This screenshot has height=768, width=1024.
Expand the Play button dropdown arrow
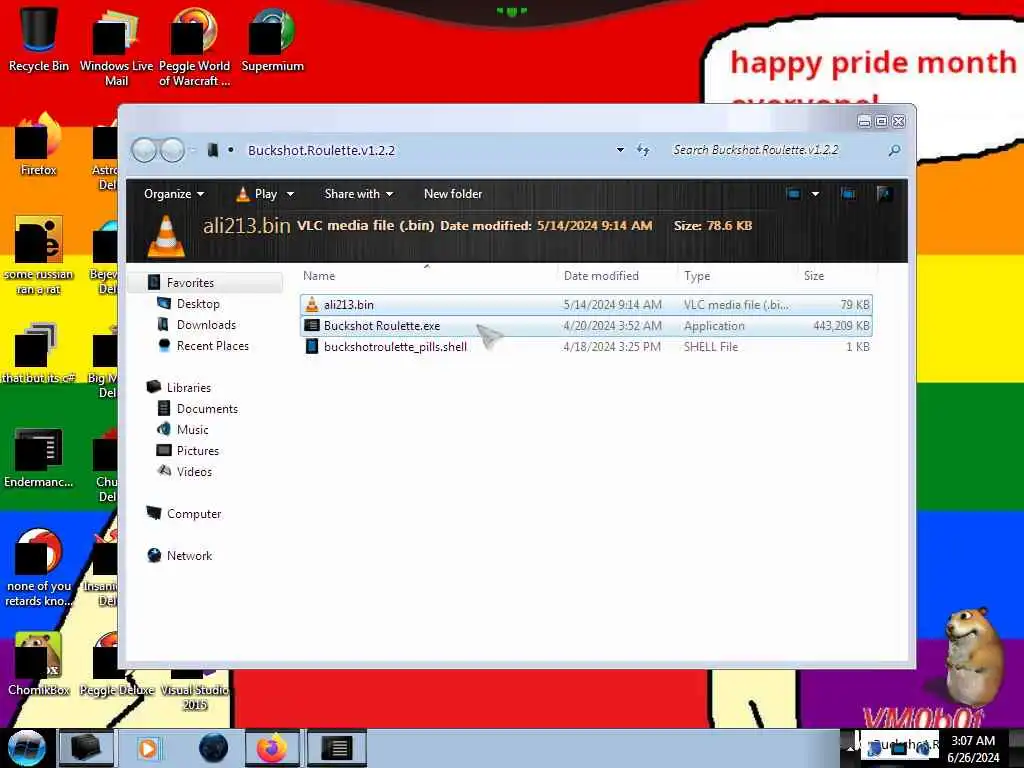click(291, 194)
